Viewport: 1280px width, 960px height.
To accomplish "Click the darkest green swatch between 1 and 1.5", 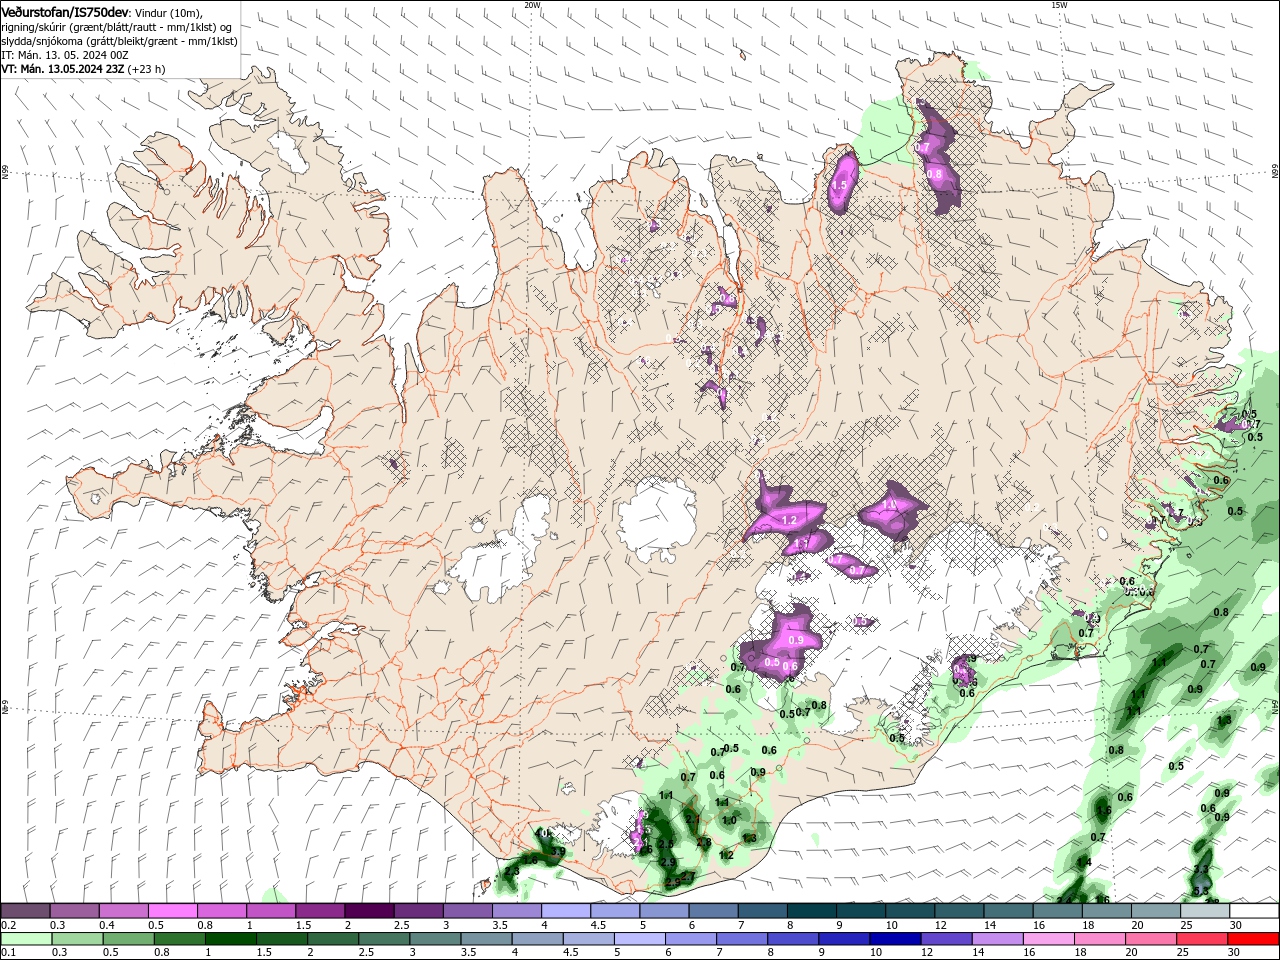I will point(230,939).
